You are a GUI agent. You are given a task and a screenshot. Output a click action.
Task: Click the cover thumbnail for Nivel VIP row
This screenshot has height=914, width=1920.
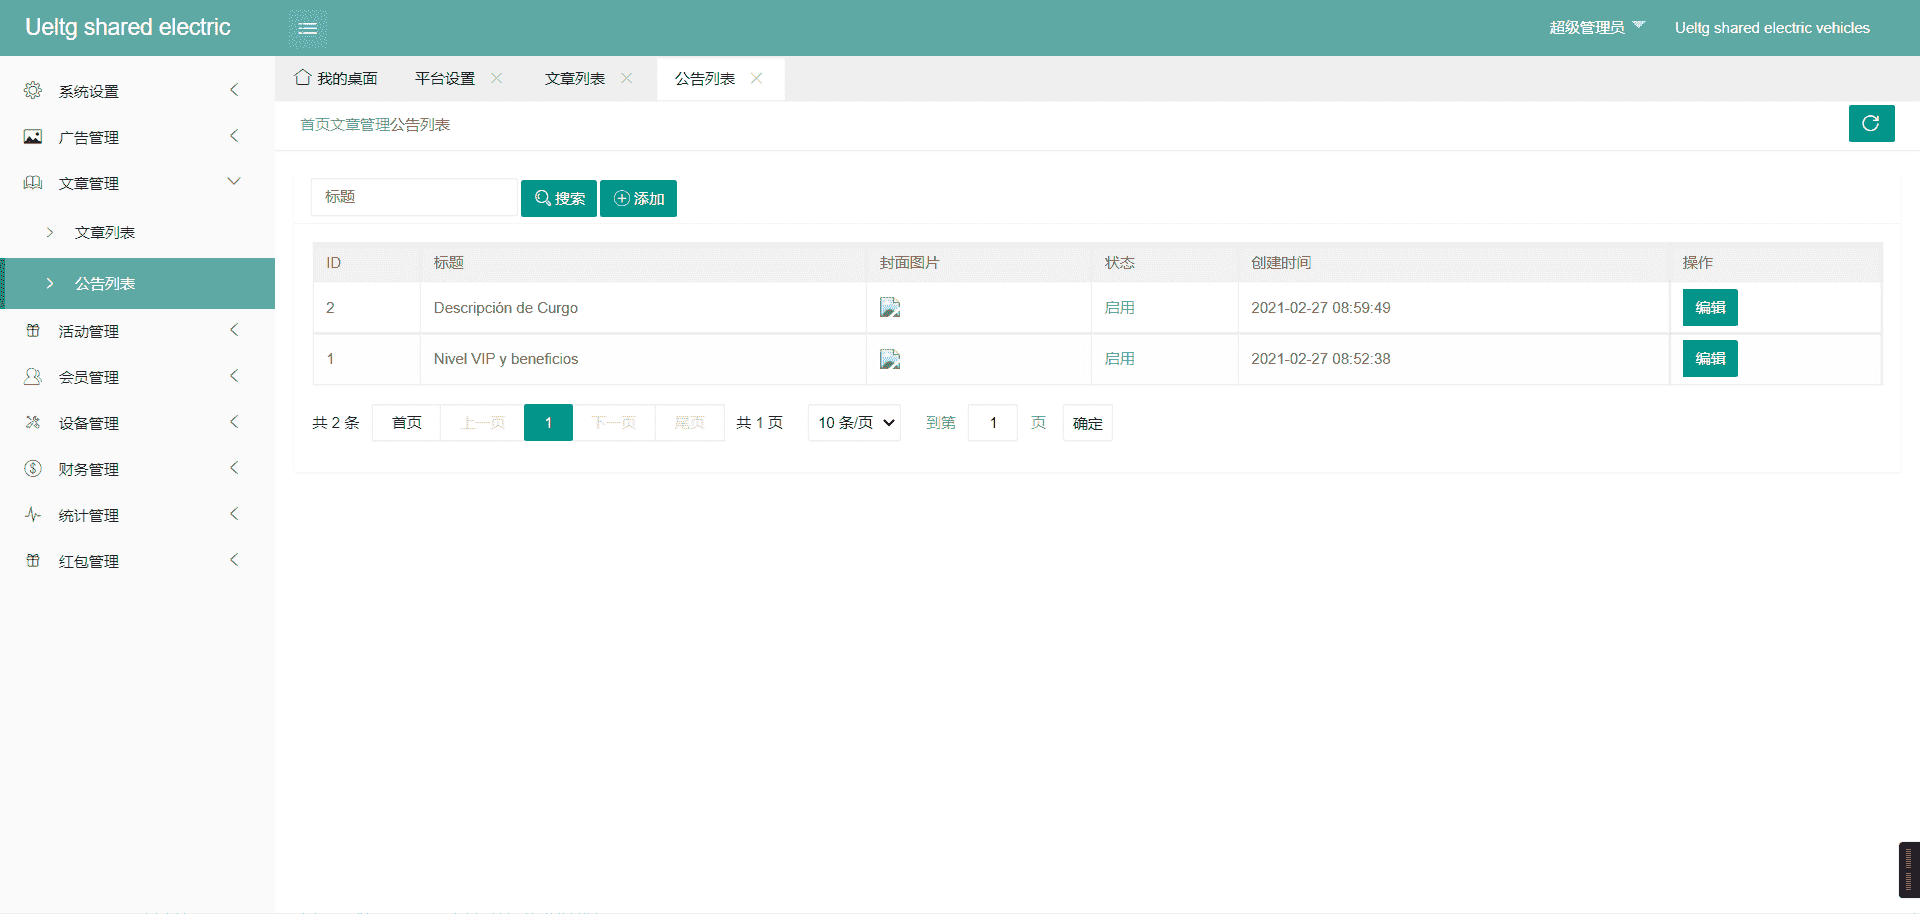[890, 359]
